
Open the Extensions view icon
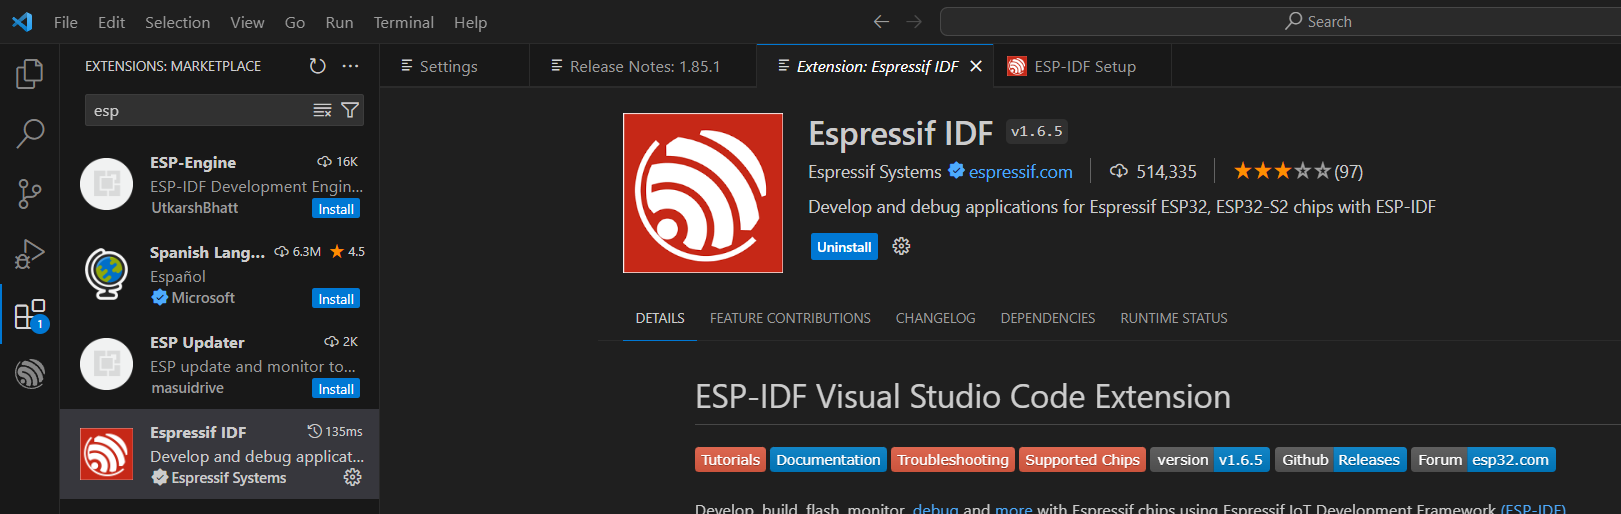pos(30,315)
